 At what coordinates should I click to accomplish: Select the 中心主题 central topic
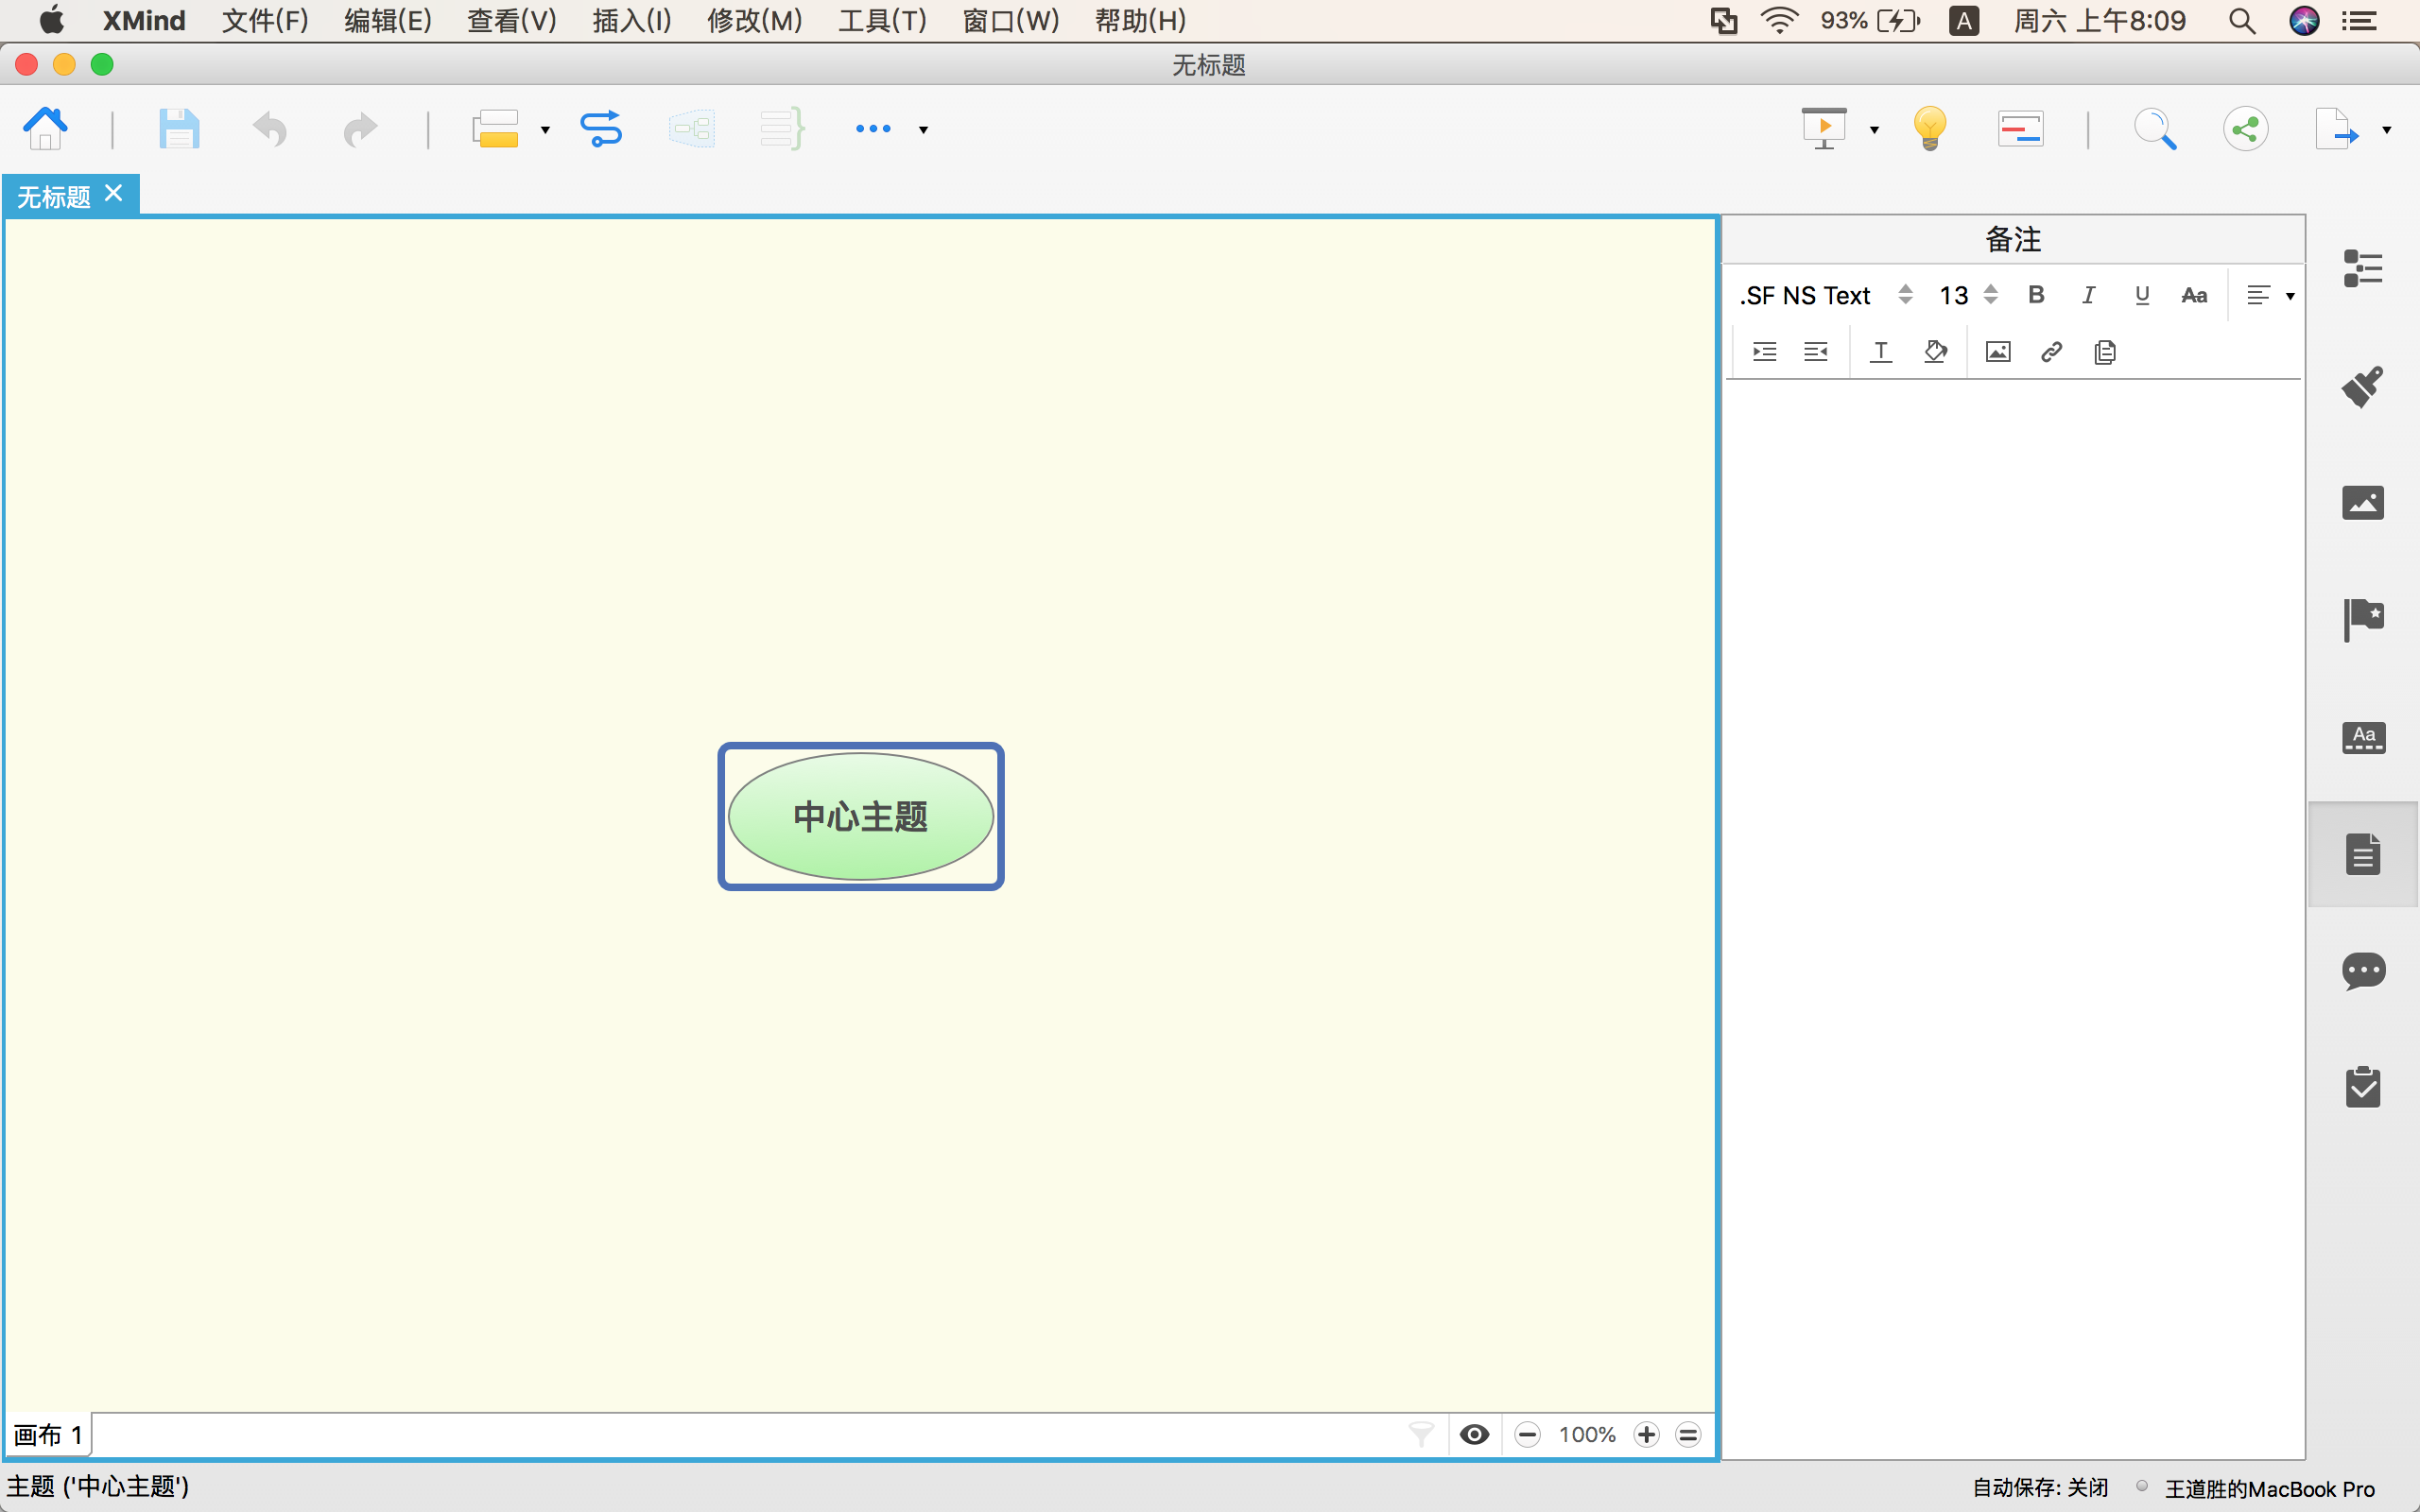[861, 816]
